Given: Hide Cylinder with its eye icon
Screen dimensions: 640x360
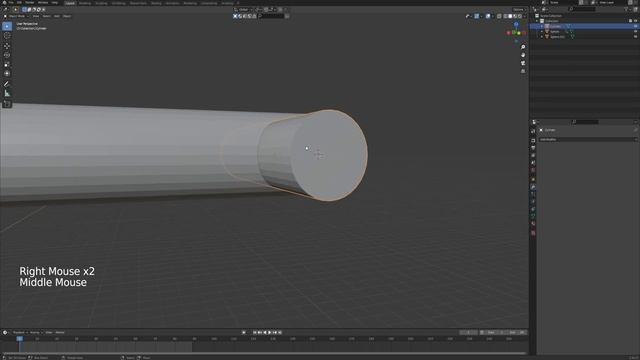Looking at the screenshot, I should point(636,26).
